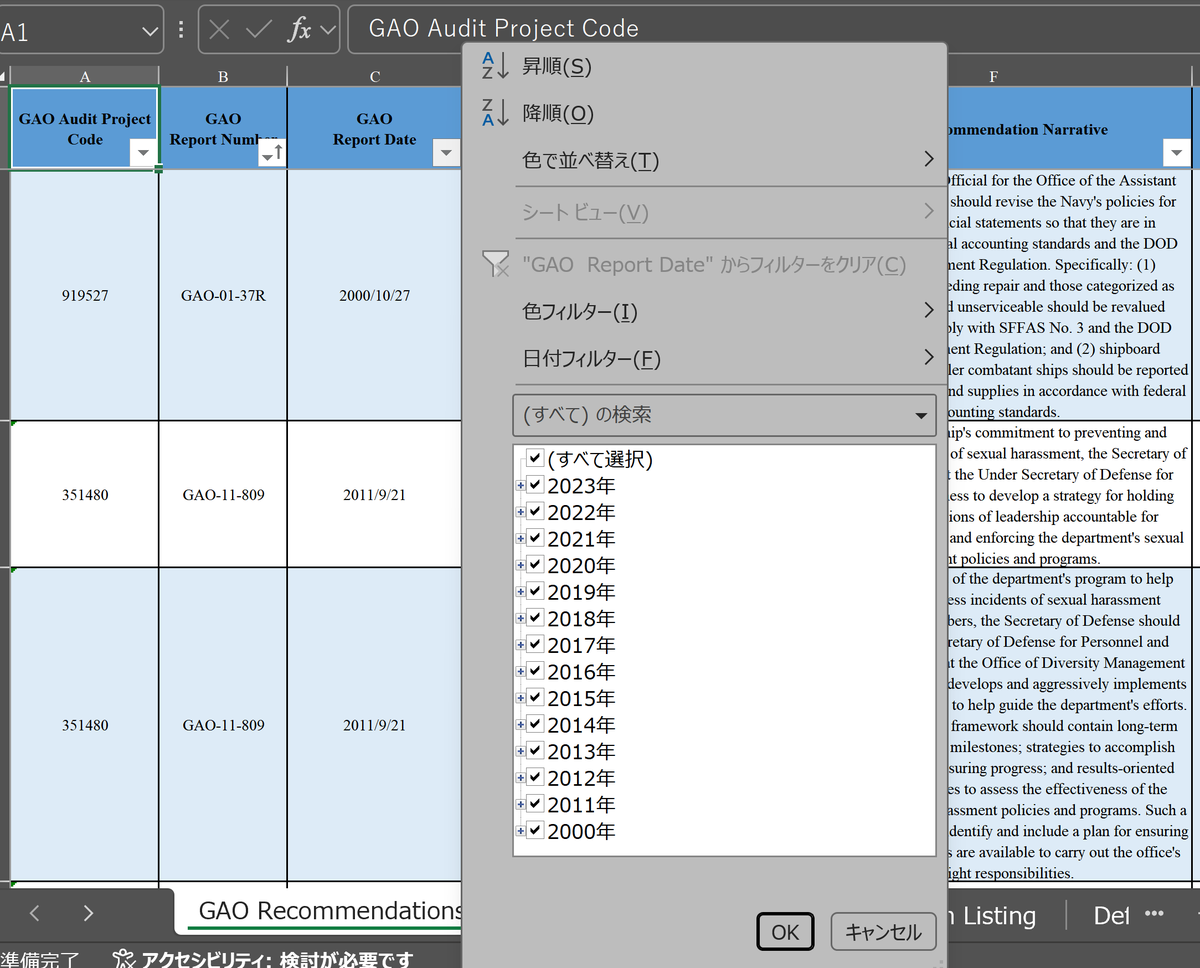Click cell containing GAO-01-37R
1200x968 pixels.
(x=223, y=296)
